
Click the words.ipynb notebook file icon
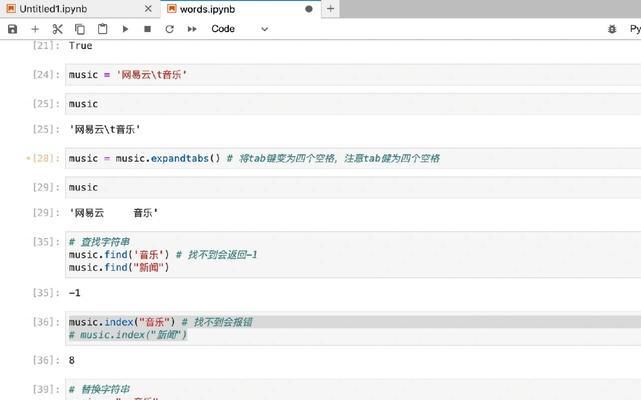(x=172, y=9)
